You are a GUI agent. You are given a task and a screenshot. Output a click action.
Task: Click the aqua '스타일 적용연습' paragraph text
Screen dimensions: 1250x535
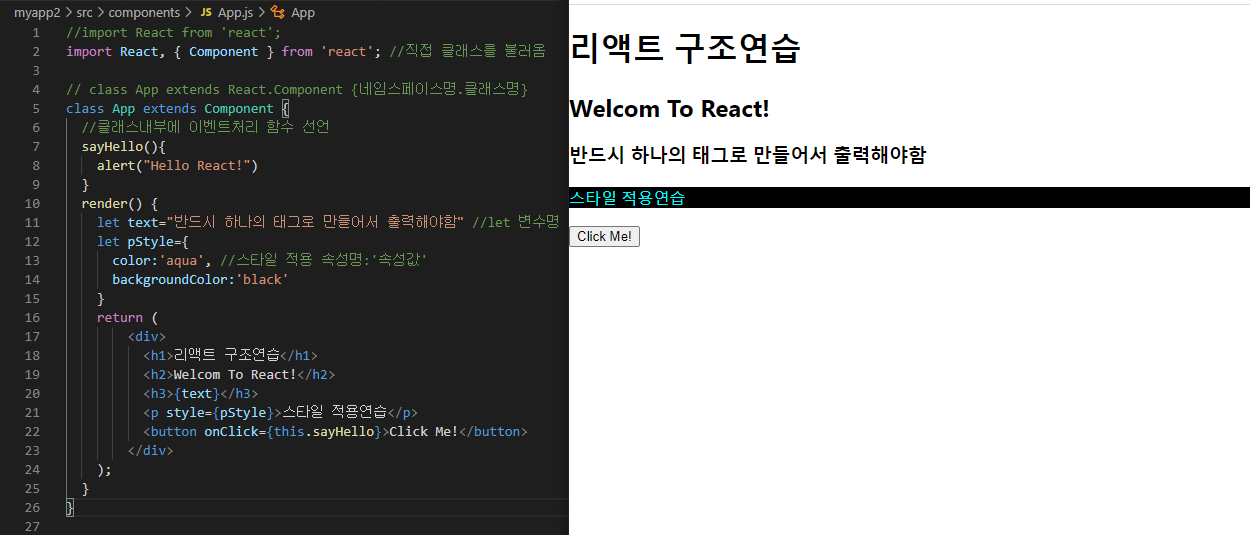point(627,198)
